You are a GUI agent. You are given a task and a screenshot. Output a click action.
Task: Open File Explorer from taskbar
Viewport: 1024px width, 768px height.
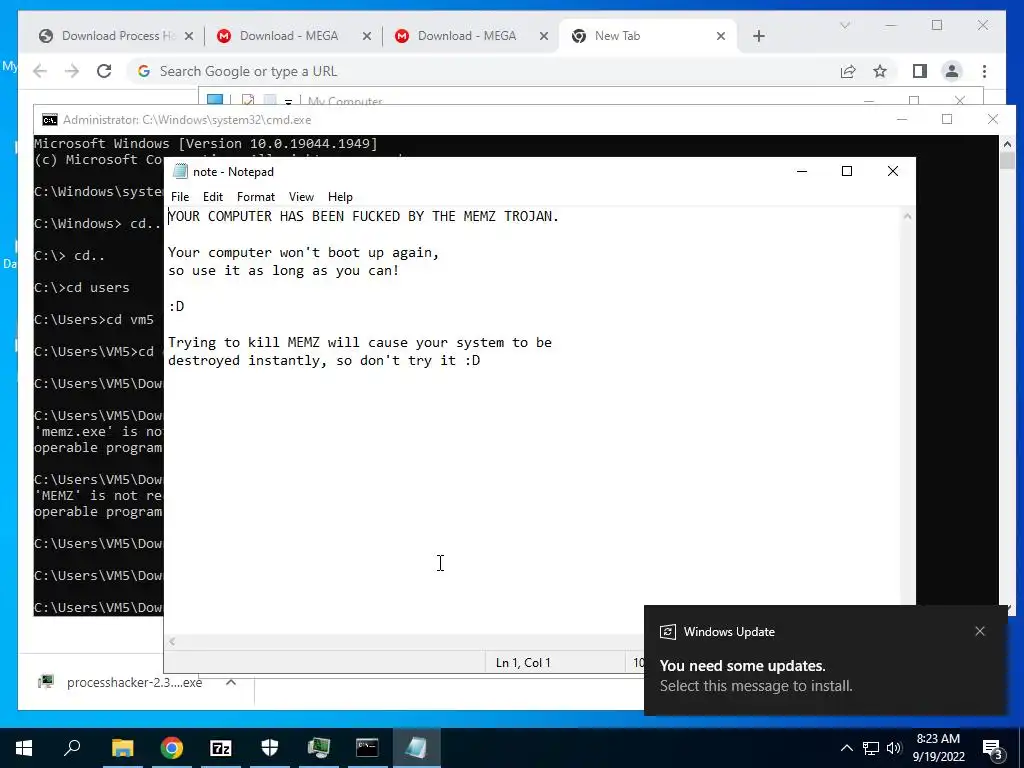(x=122, y=748)
